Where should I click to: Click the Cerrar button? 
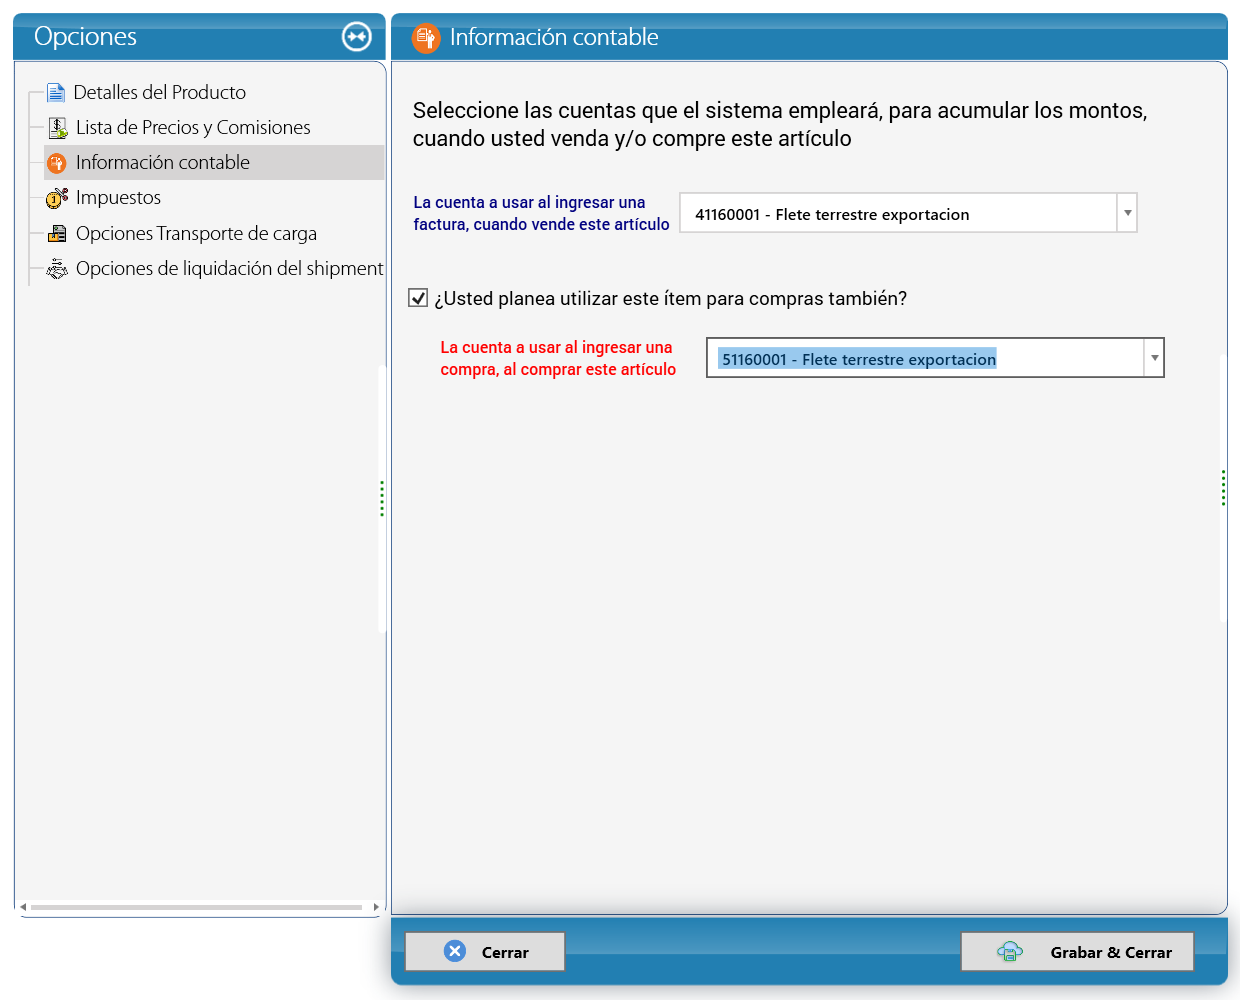pyautogui.click(x=485, y=952)
